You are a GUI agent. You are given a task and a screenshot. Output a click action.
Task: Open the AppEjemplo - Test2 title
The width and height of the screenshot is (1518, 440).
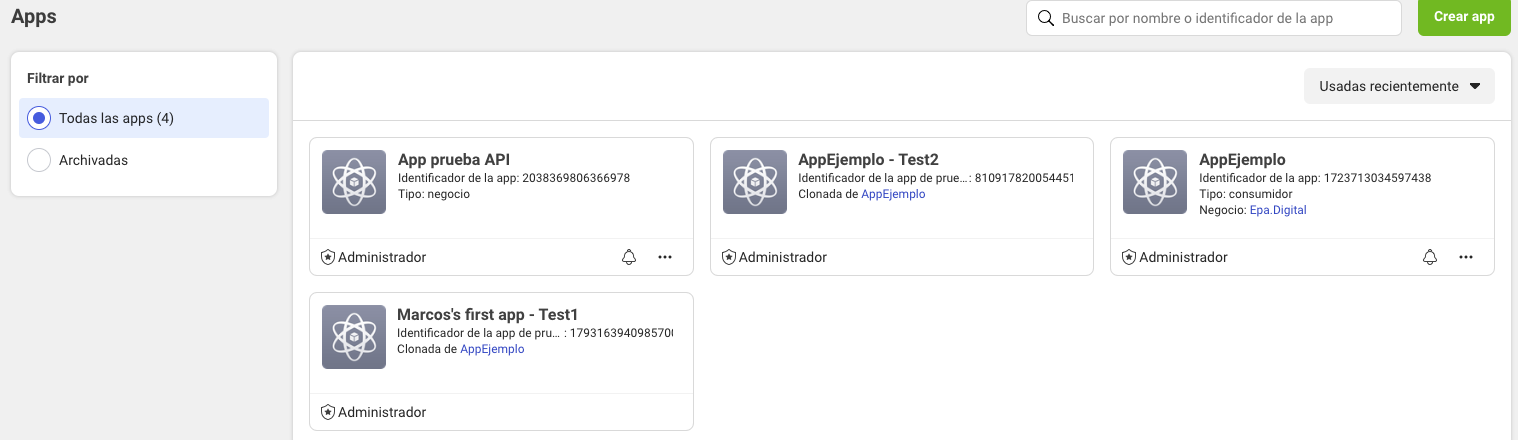pos(868,160)
